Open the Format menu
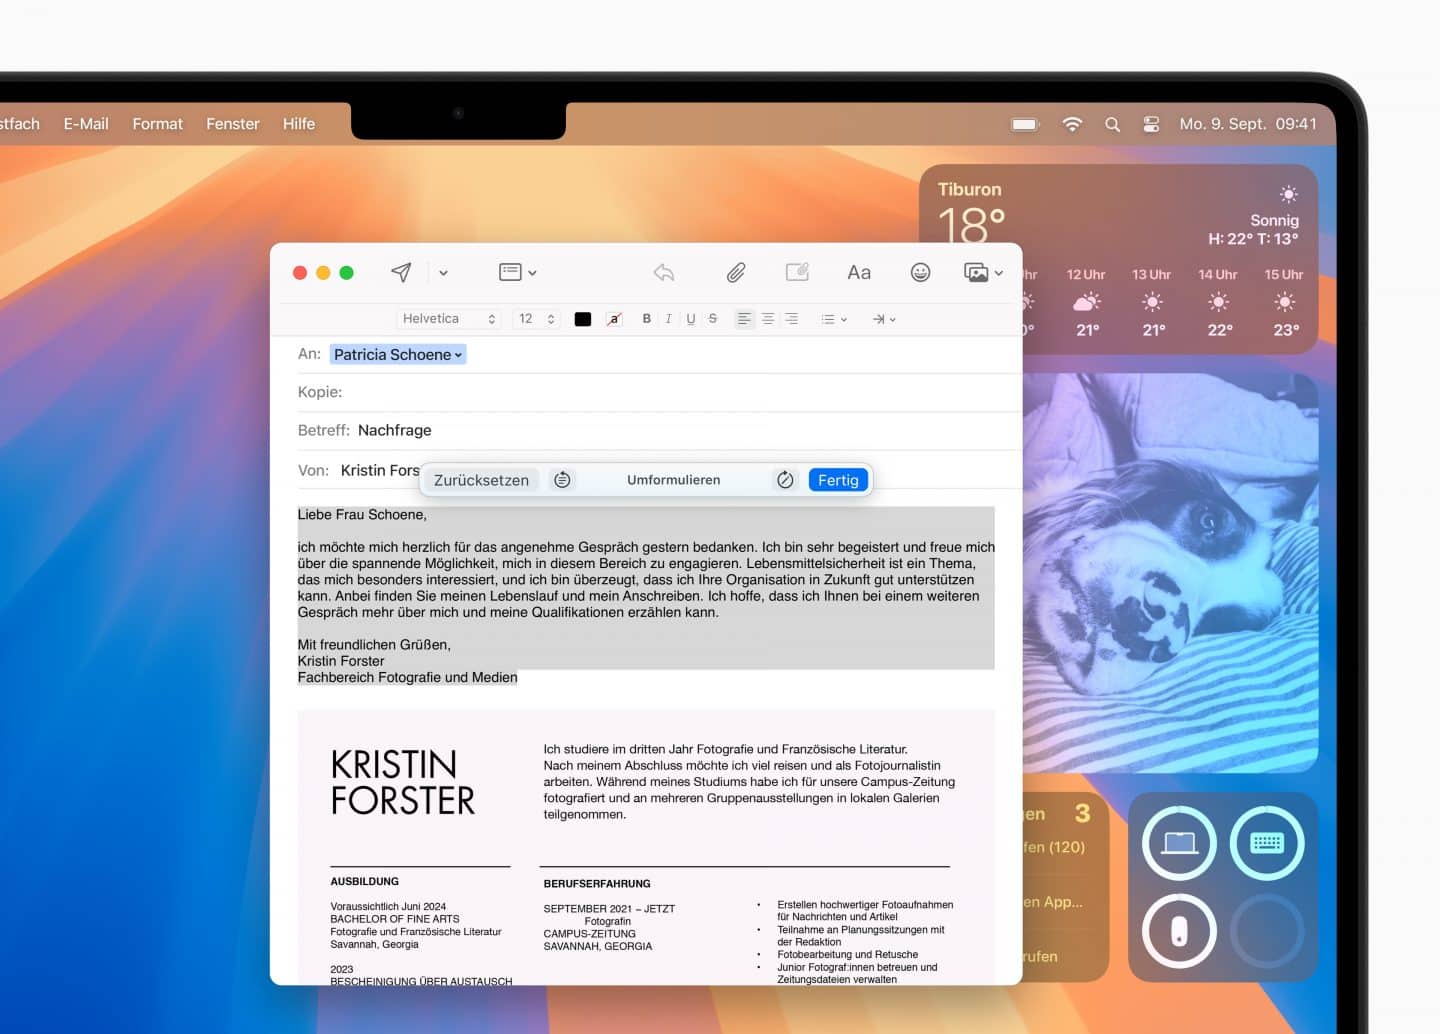Viewport: 1440px width, 1034px height. click(156, 123)
